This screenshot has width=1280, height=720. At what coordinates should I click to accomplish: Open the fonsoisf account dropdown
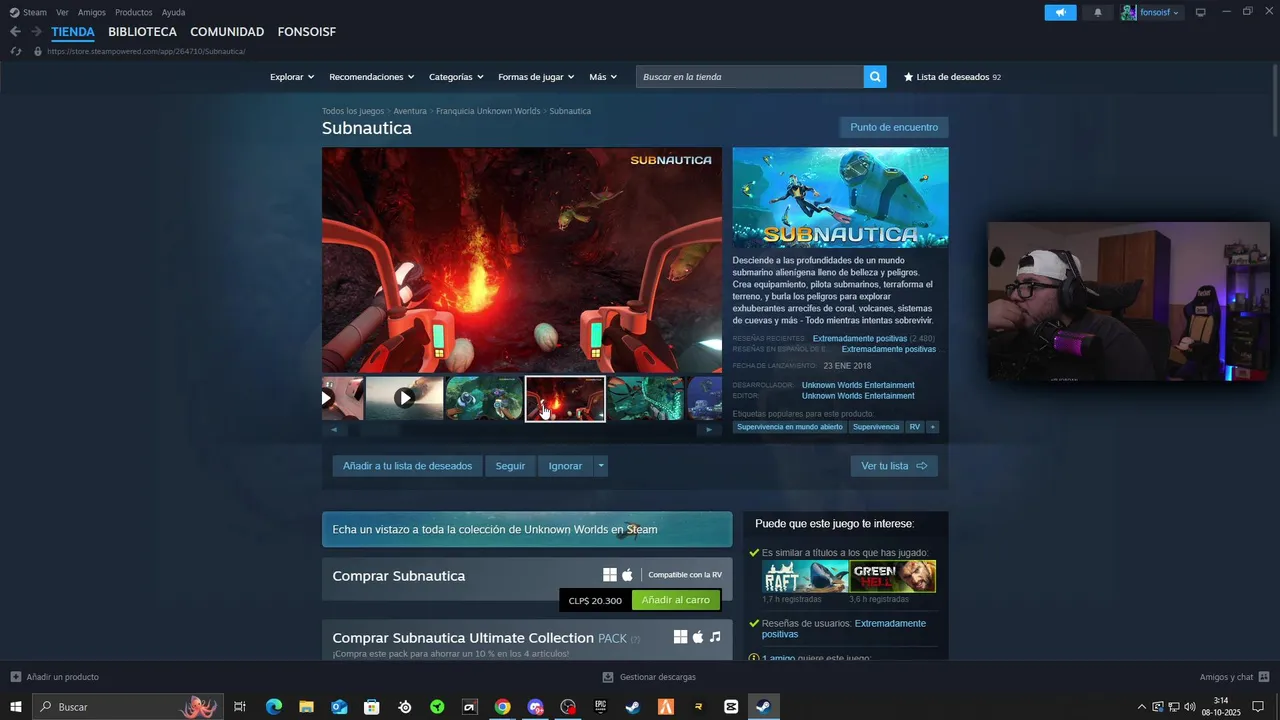(1151, 12)
